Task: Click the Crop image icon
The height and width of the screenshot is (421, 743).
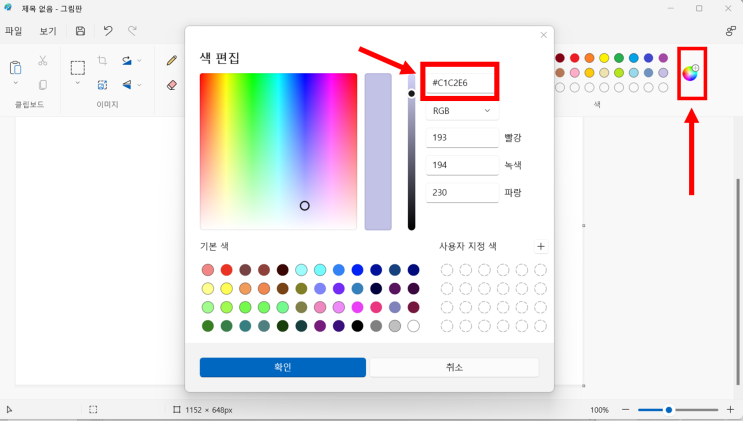Action: click(x=102, y=60)
